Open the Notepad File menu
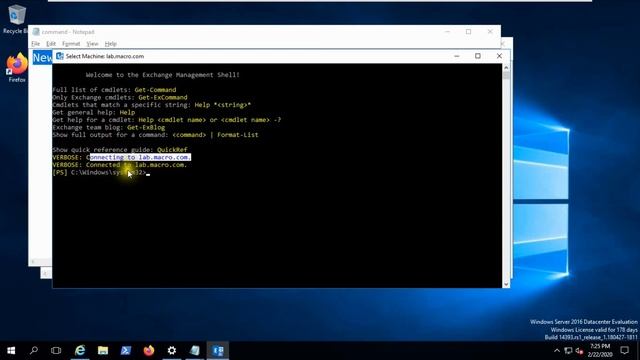 click(36, 44)
